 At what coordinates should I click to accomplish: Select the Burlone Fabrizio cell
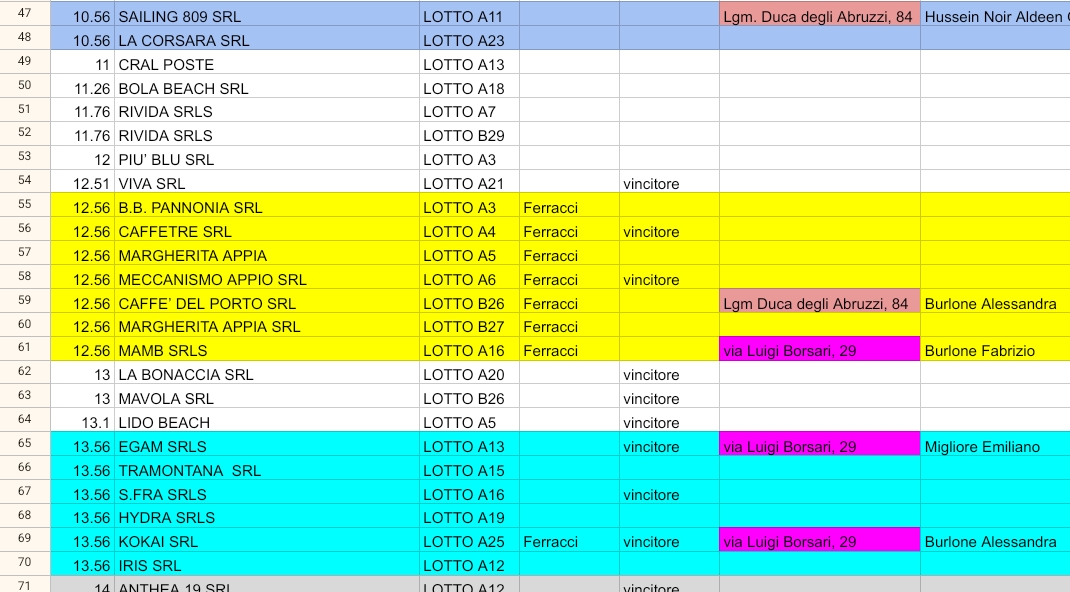994,351
